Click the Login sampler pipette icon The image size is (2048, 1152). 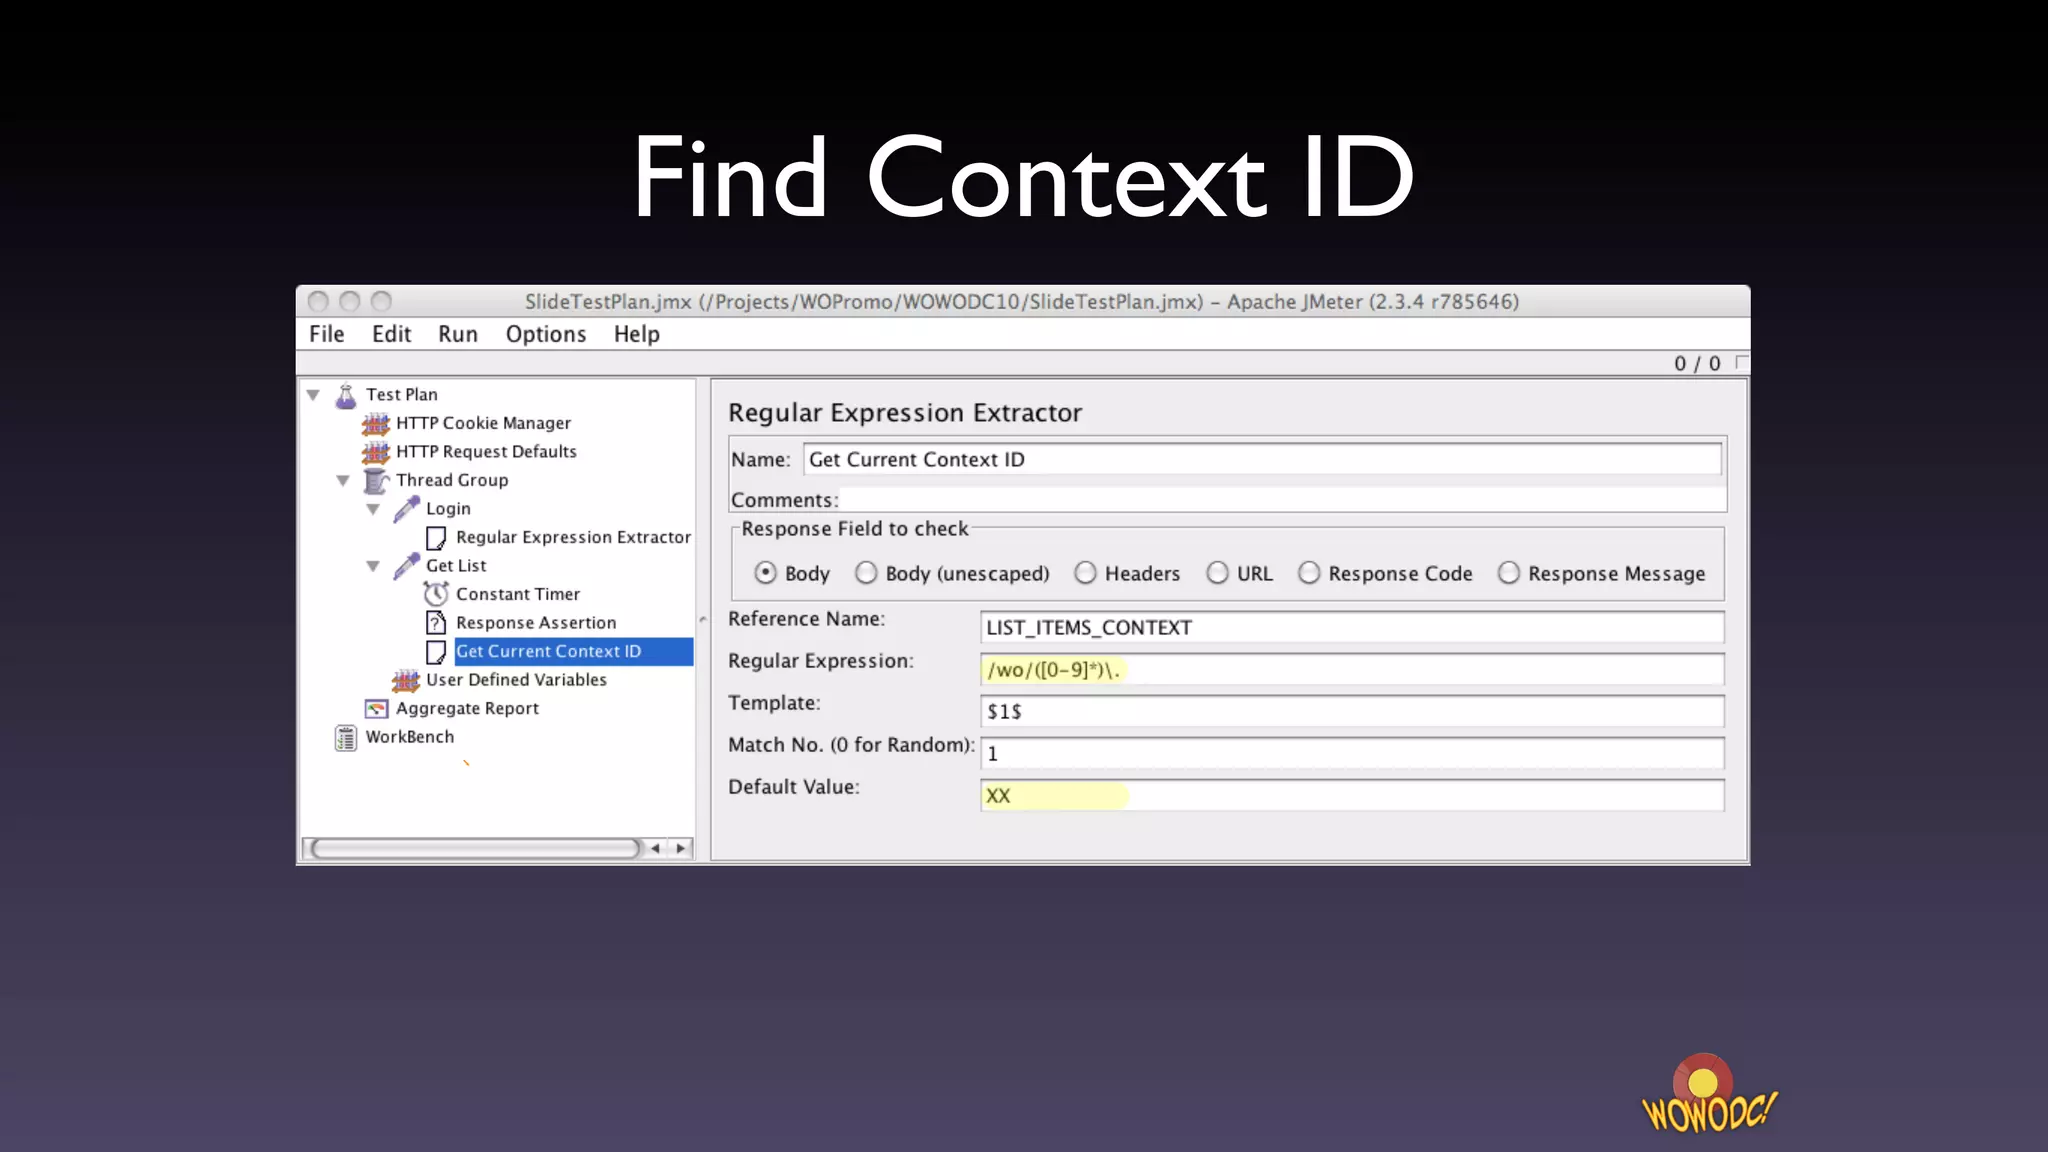[406, 509]
